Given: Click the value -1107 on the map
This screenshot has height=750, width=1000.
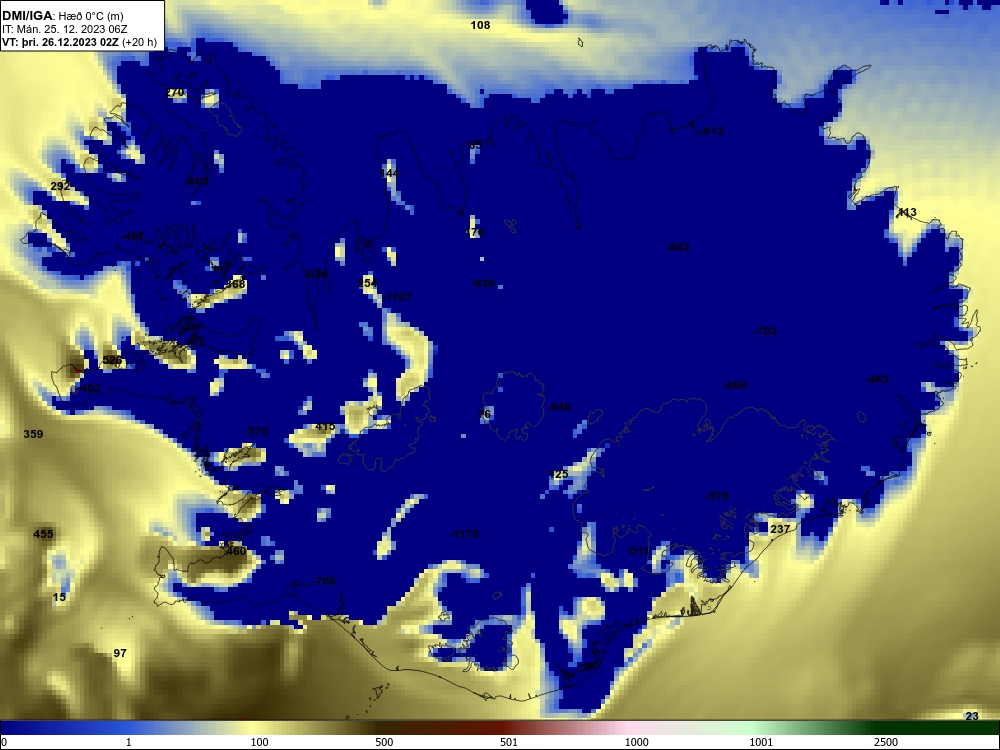Looking at the screenshot, I should [397, 297].
